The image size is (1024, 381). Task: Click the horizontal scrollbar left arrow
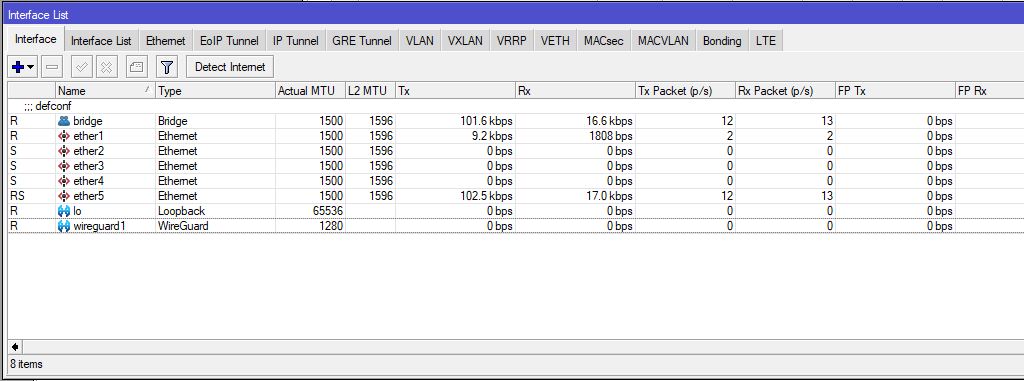tap(14, 346)
